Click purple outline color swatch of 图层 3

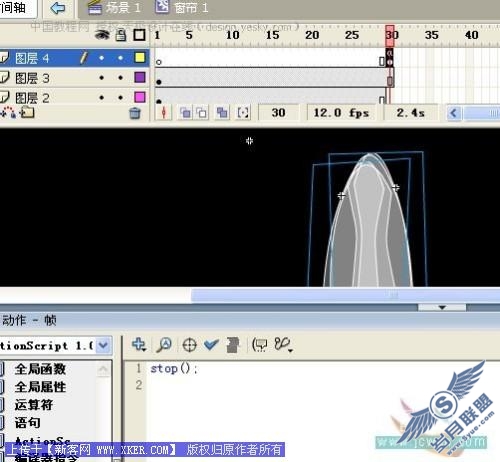(140, 77)
